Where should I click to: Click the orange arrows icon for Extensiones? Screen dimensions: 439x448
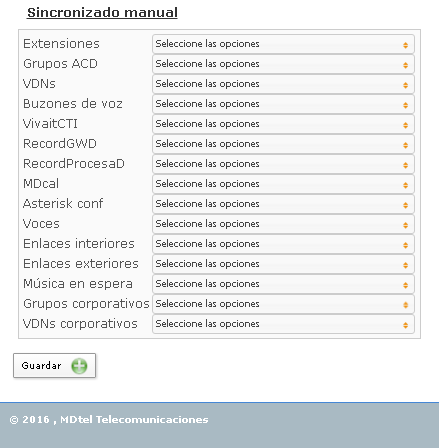[405, 45]
